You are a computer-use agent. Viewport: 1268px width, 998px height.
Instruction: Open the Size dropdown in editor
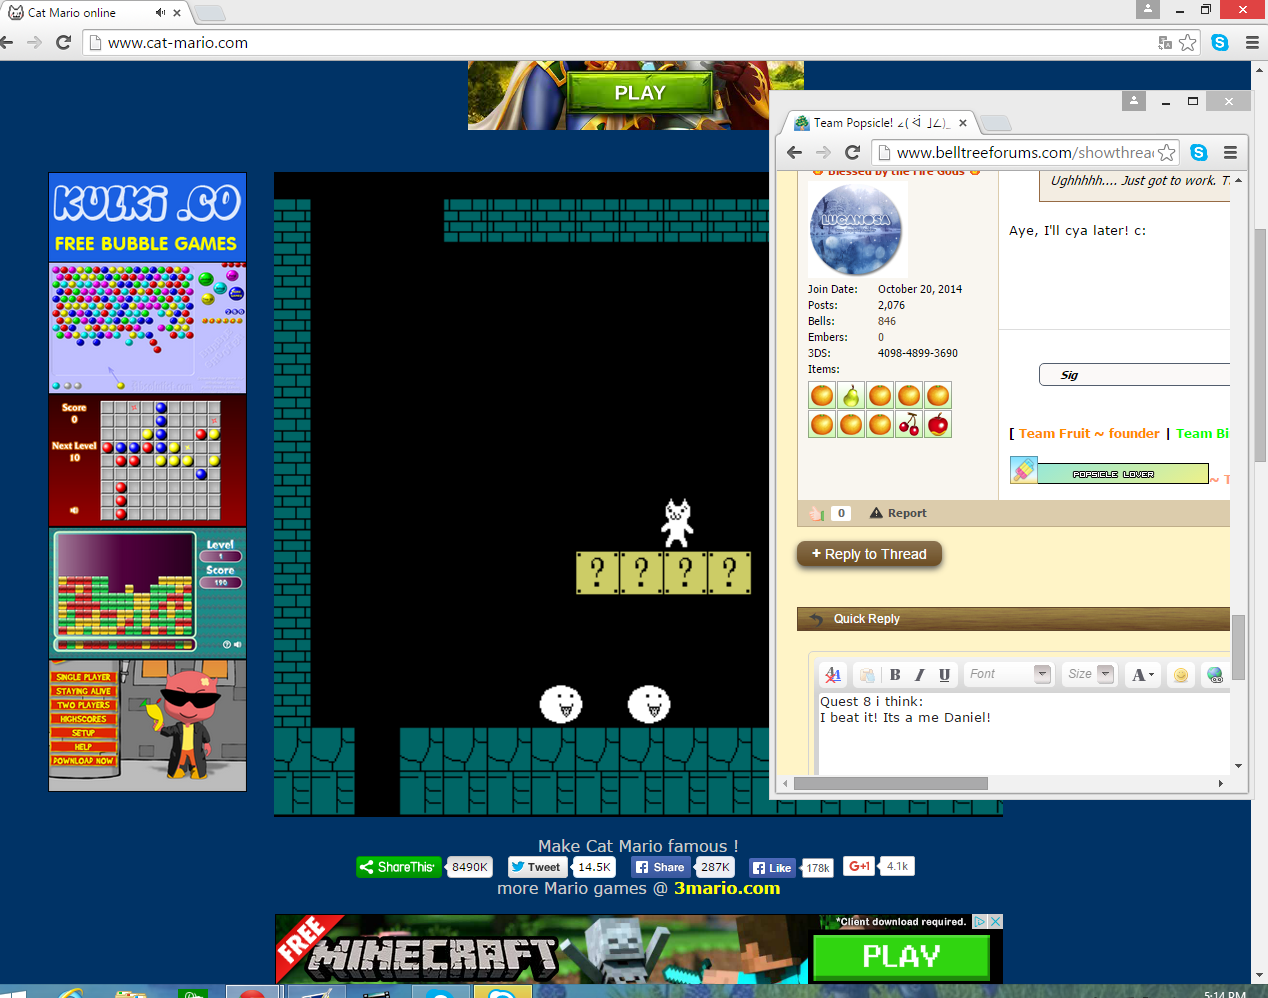(x=1090, y=674)
